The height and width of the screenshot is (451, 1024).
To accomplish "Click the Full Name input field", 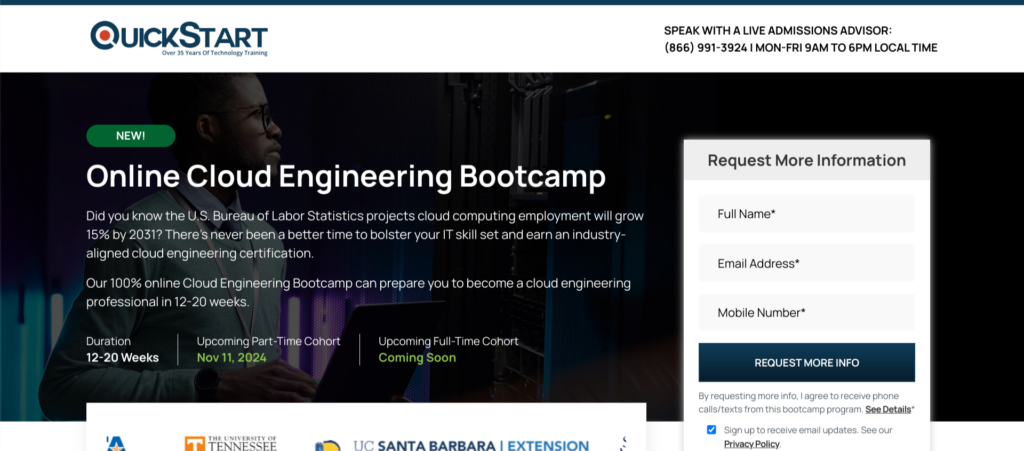I will [806, 214].
